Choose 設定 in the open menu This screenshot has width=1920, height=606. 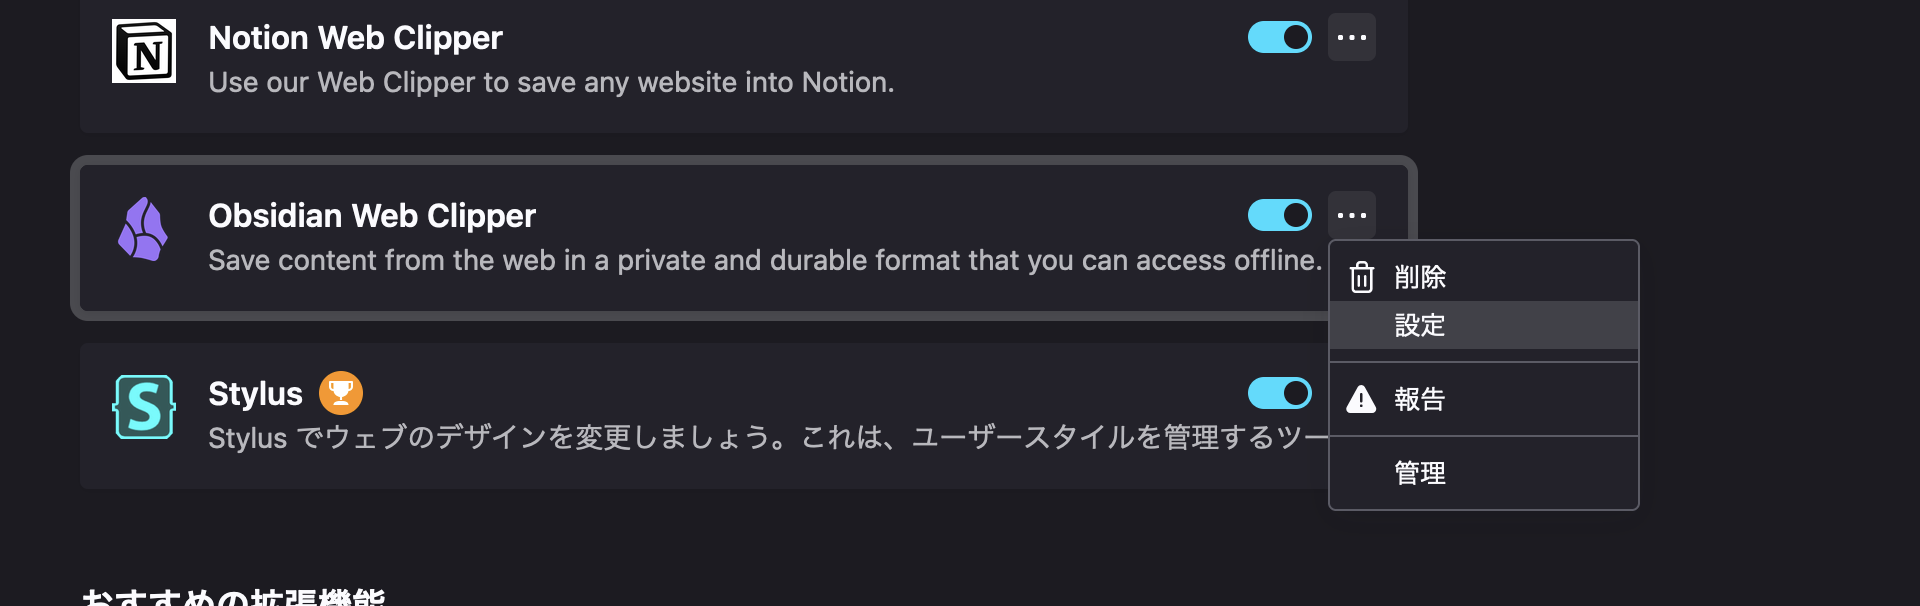click(1420, 325)
